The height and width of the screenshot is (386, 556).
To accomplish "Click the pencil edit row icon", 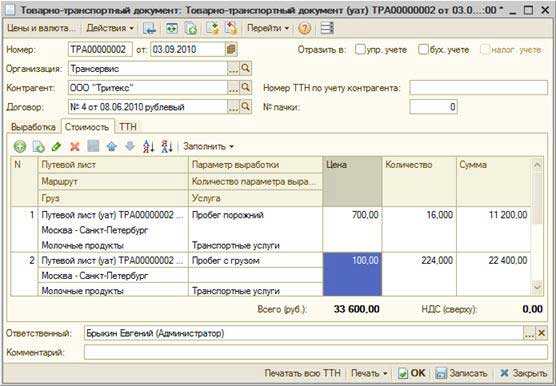I will pos(56,146).
